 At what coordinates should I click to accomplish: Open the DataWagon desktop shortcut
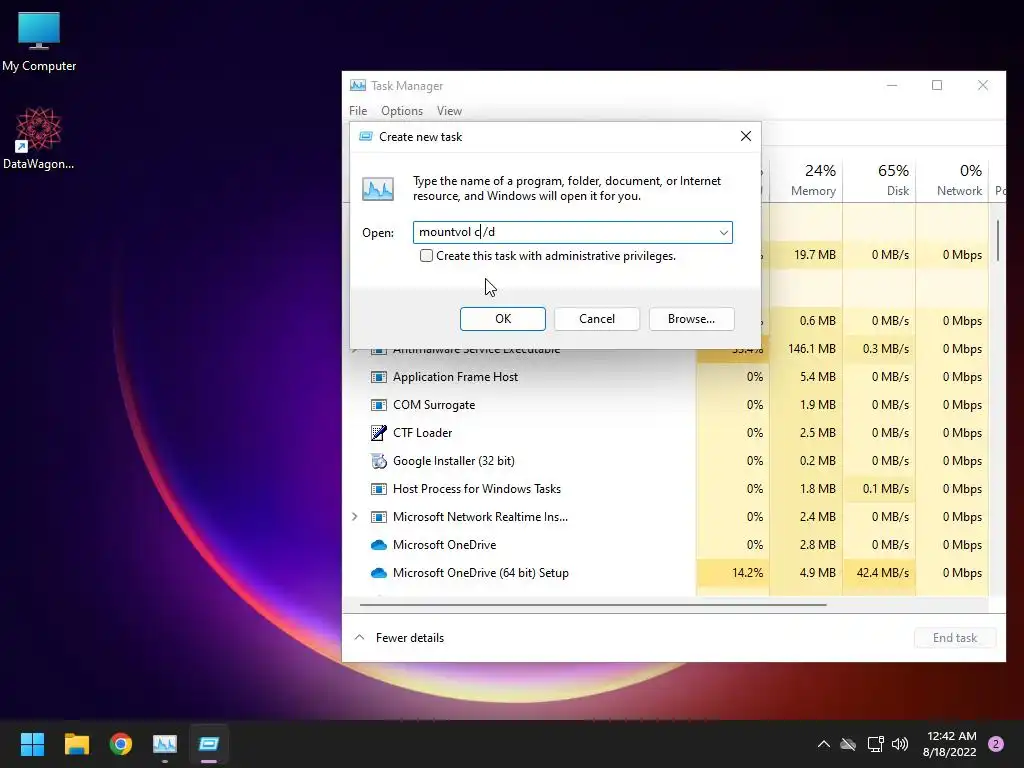39,138
